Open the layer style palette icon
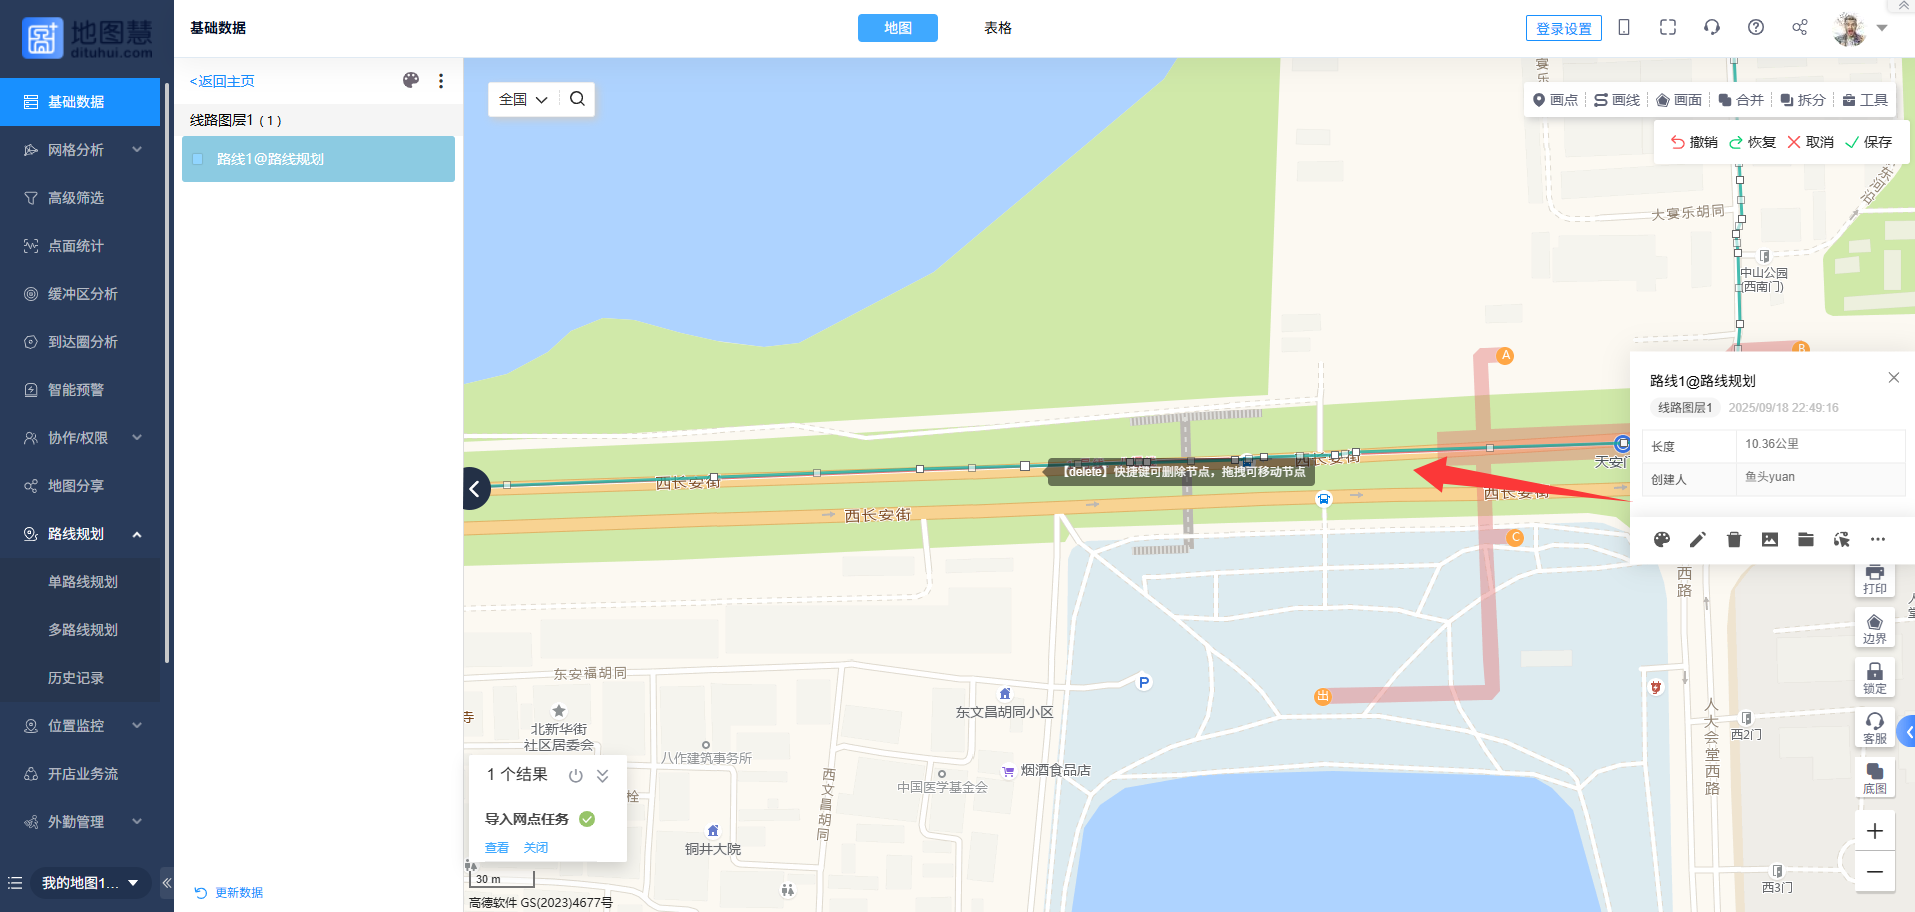 [x=410, y=81]
